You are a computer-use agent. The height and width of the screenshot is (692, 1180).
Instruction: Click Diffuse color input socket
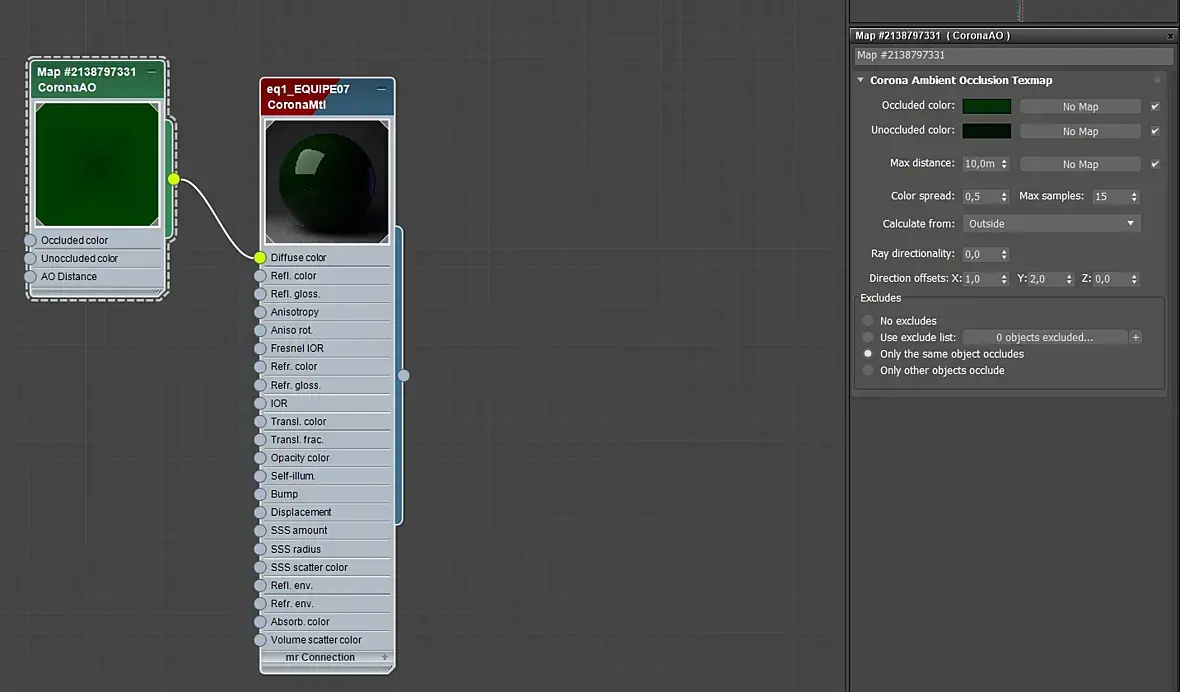point(260,257)
